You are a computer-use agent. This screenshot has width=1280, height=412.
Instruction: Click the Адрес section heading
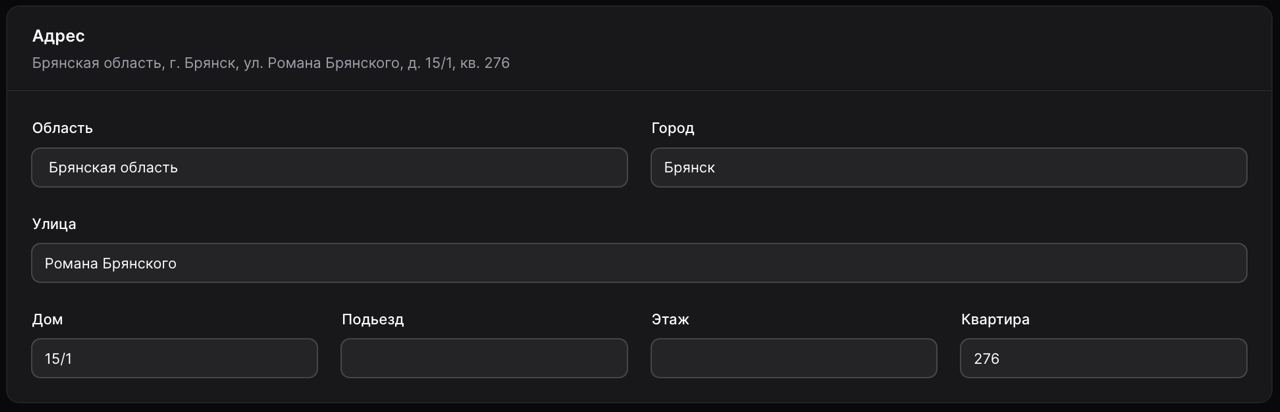[58, 36]
